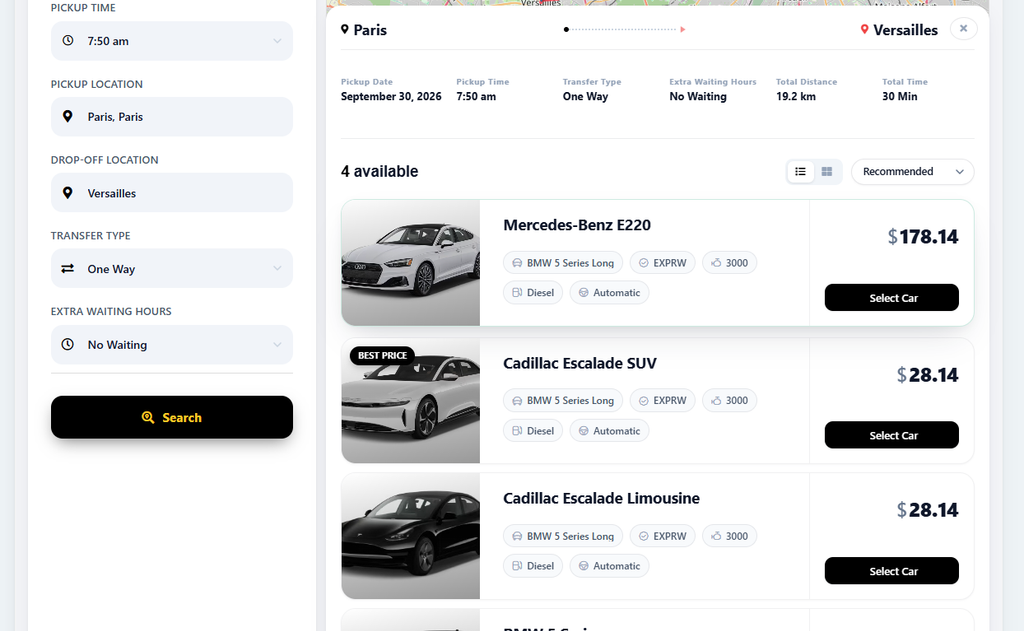Click the 30 Min total time value
Screen dimensions: 1024x631
tap(899, 97)
